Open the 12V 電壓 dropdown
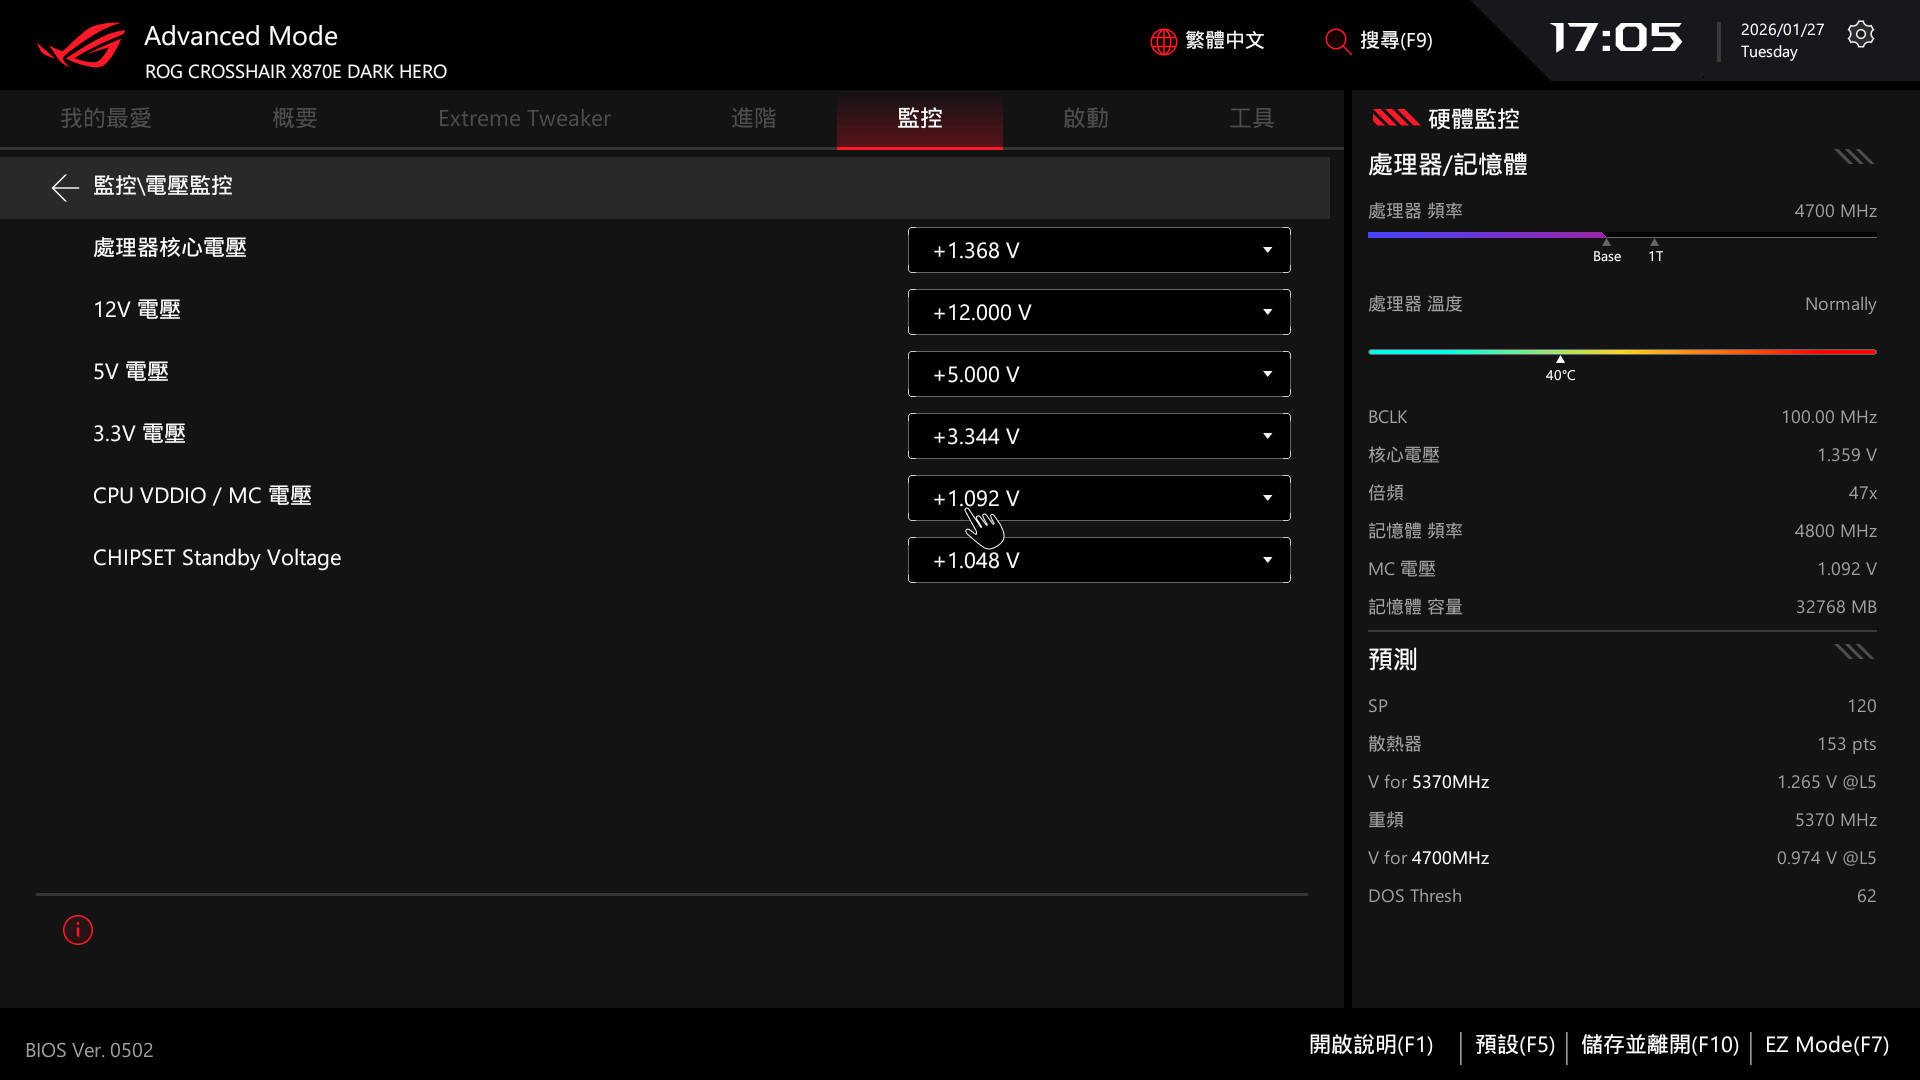This screenshot has width=1920, height=1080. (x=1267, y=312)
